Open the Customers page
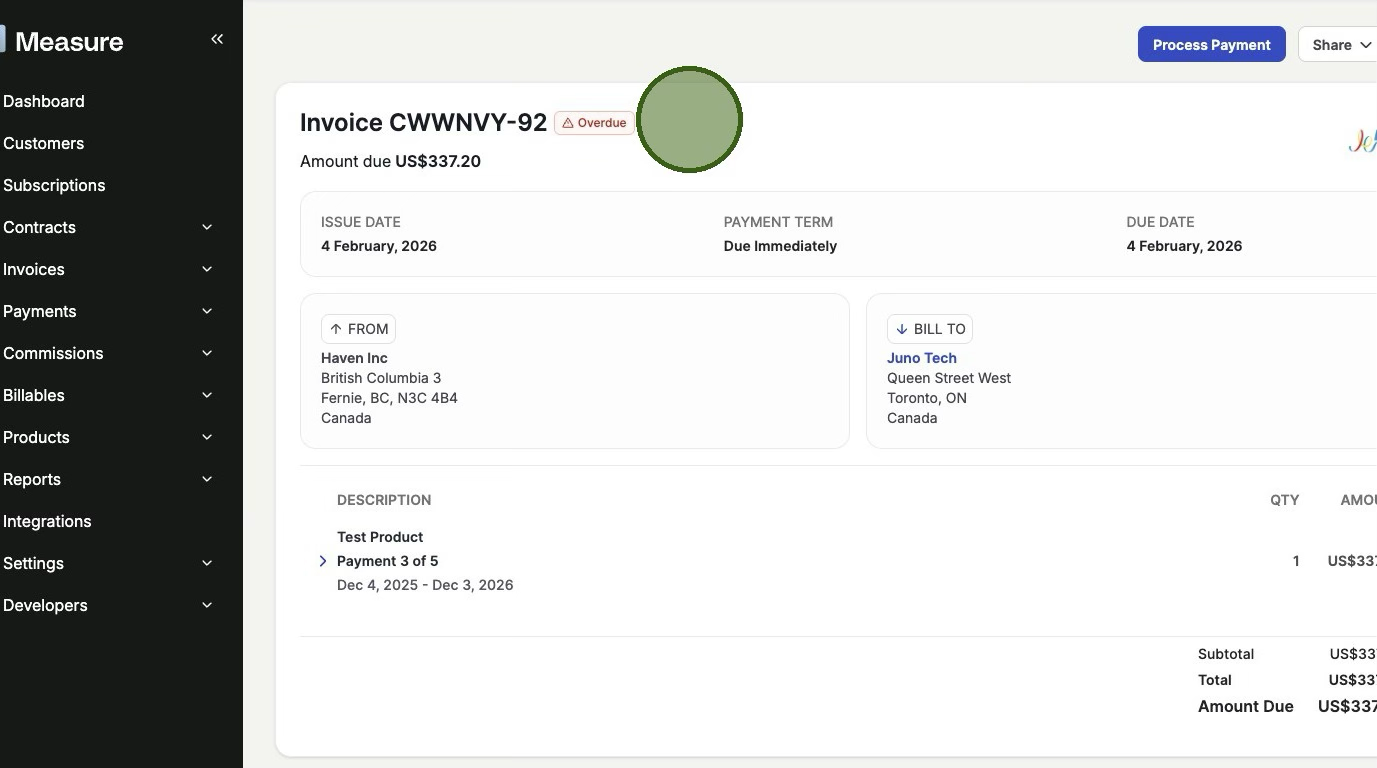1377x768 pixels. click(44, 143)
